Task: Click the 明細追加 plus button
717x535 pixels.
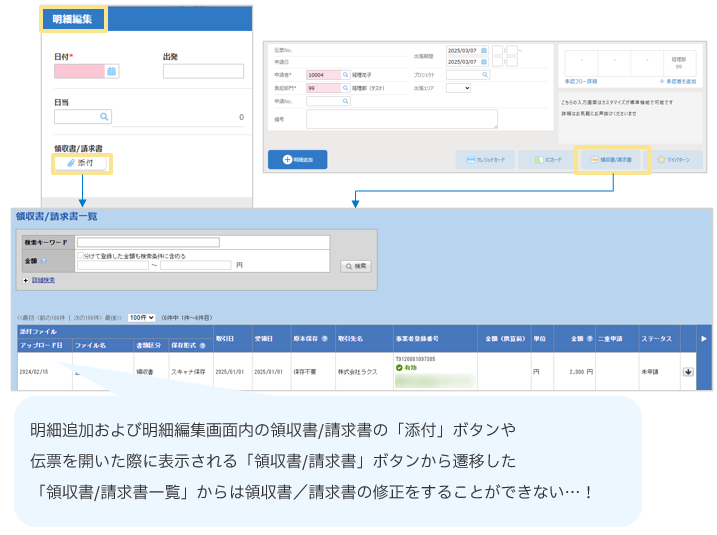Action: point(297,160)
